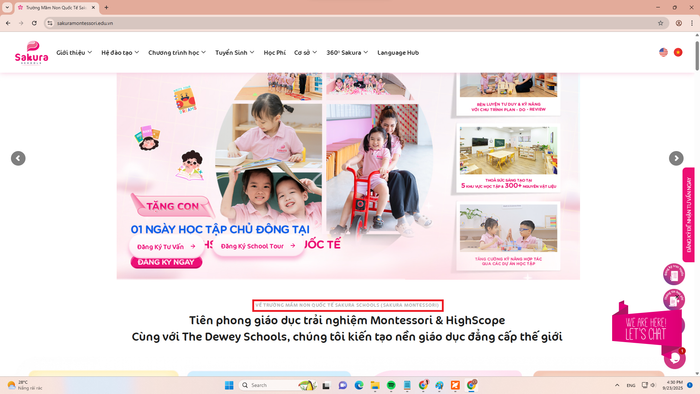The image size is (700, 394).
Task: Close the Trường Mầm Non Quốc Tế tab
Action: pyautogui.click(x=93, y=8)
